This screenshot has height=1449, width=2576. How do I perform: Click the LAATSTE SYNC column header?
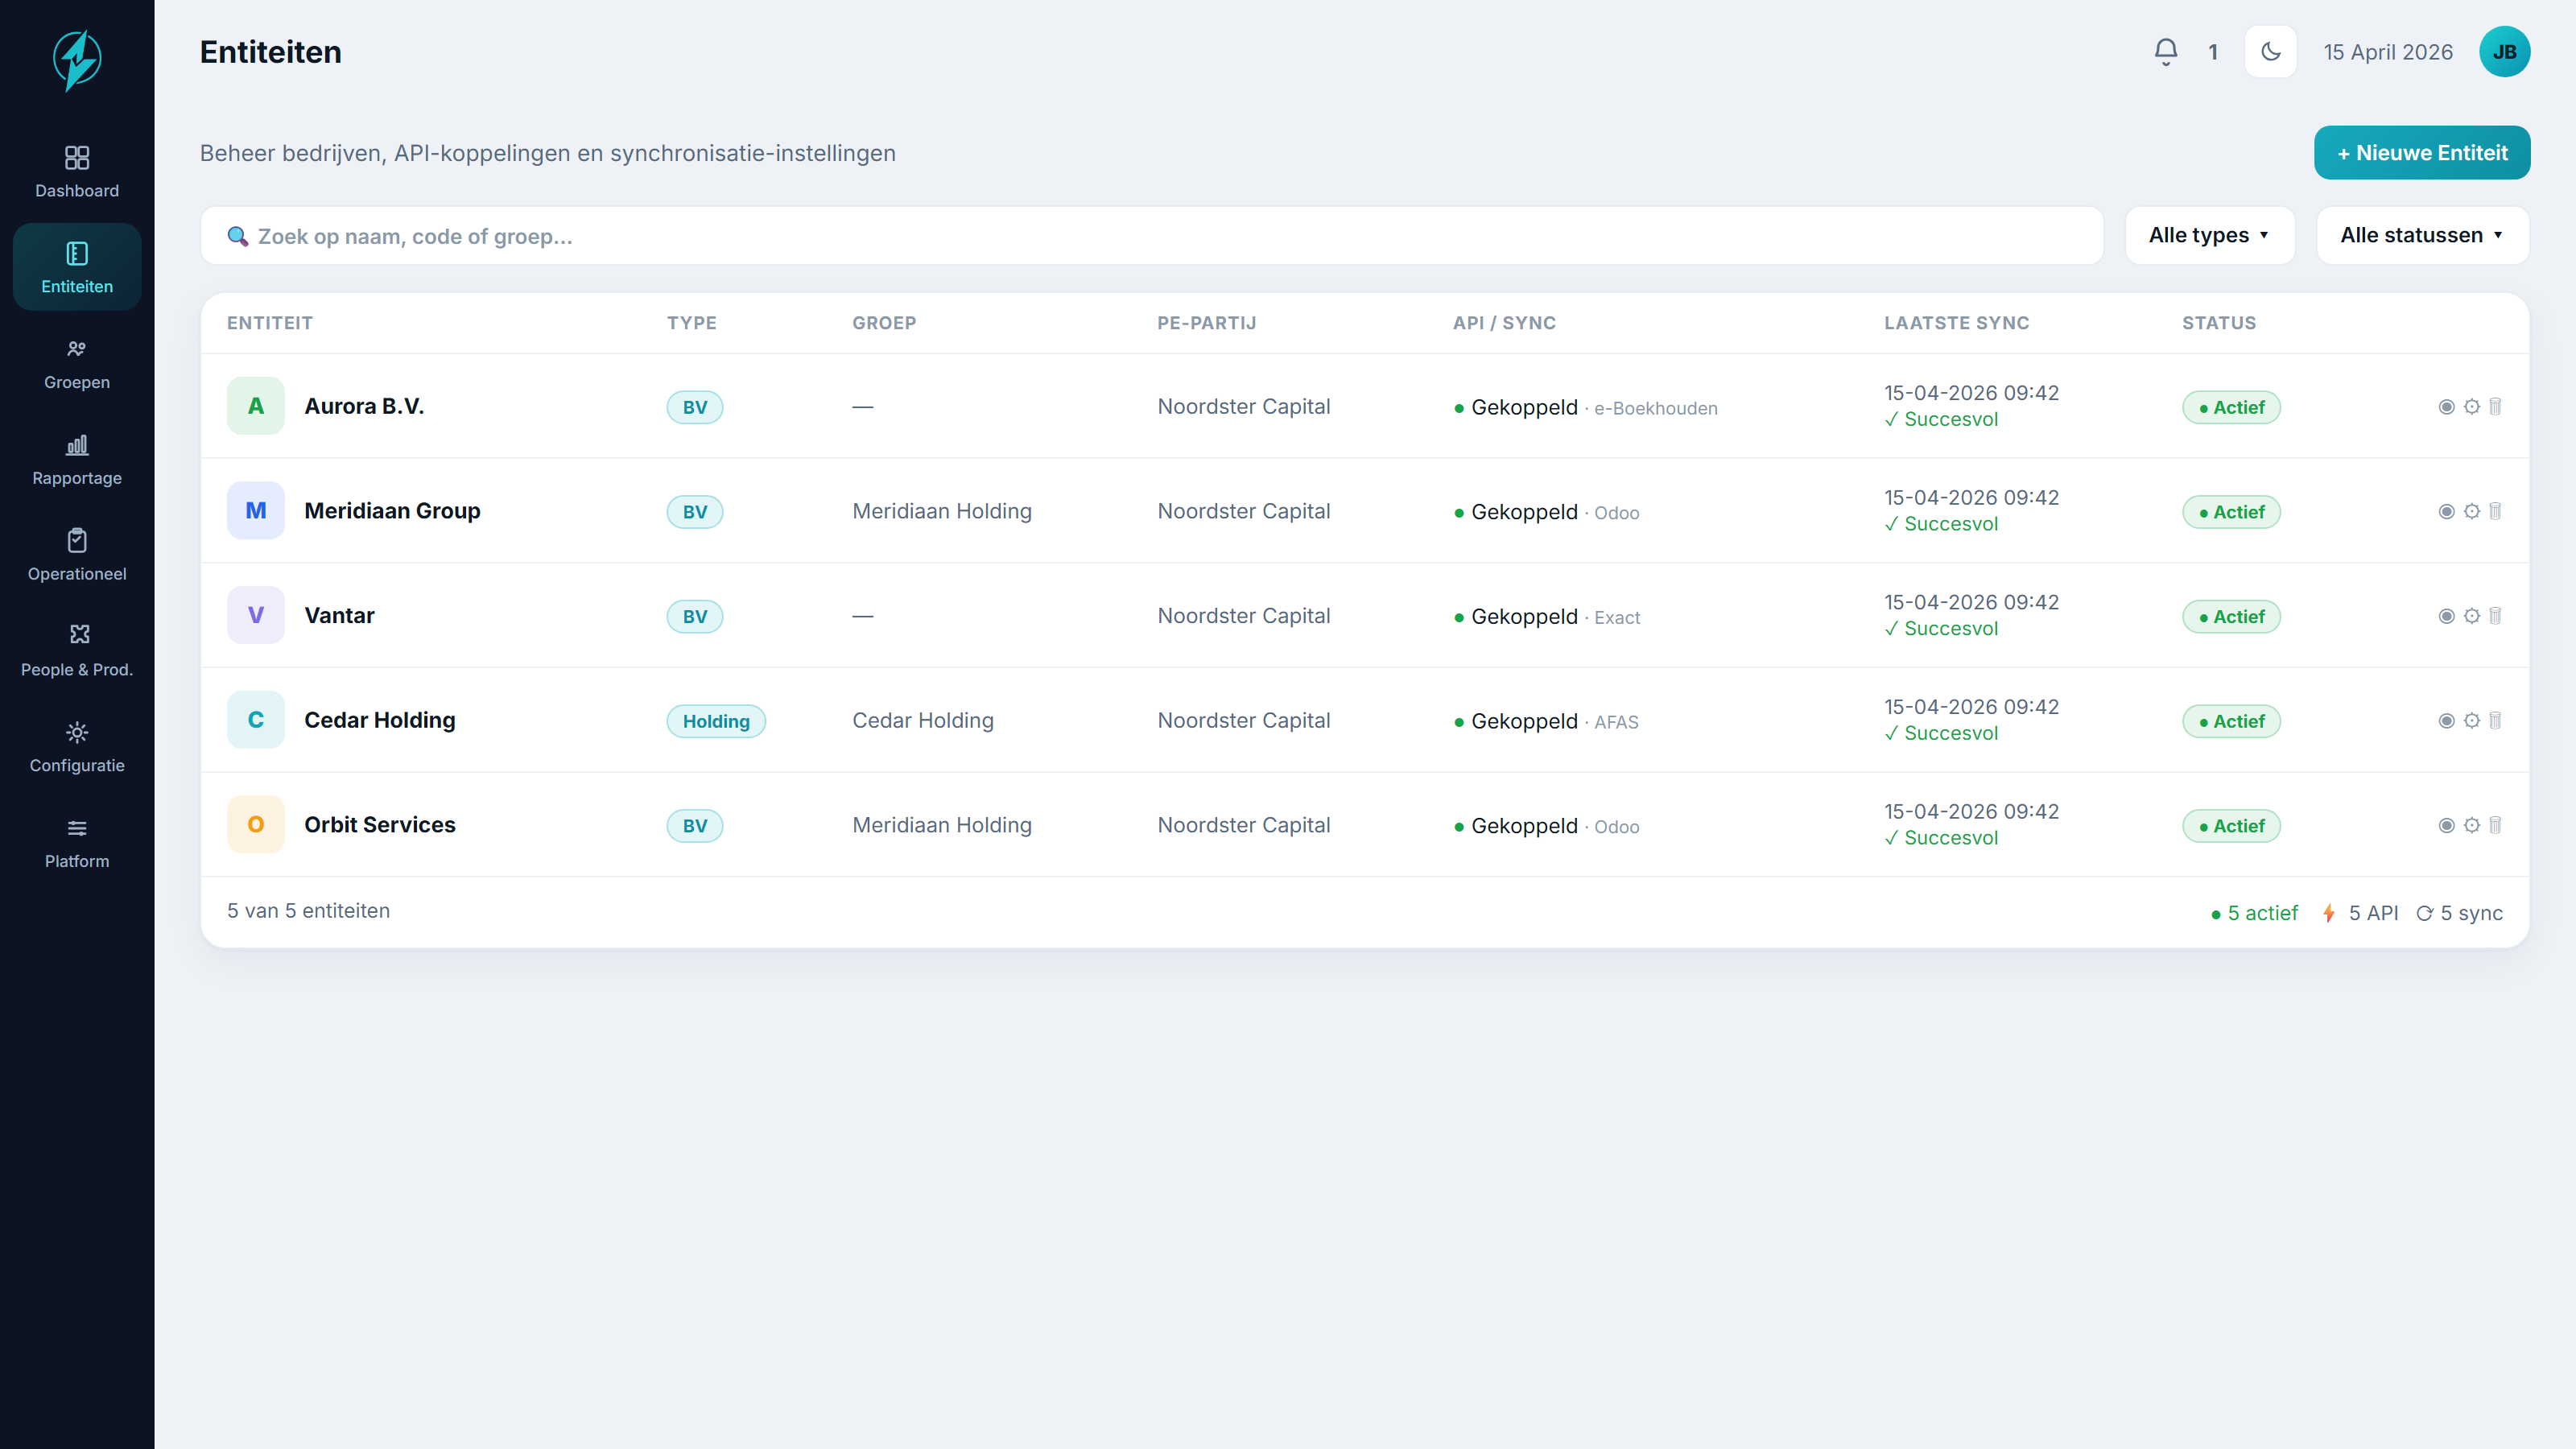click(1956, 323)
